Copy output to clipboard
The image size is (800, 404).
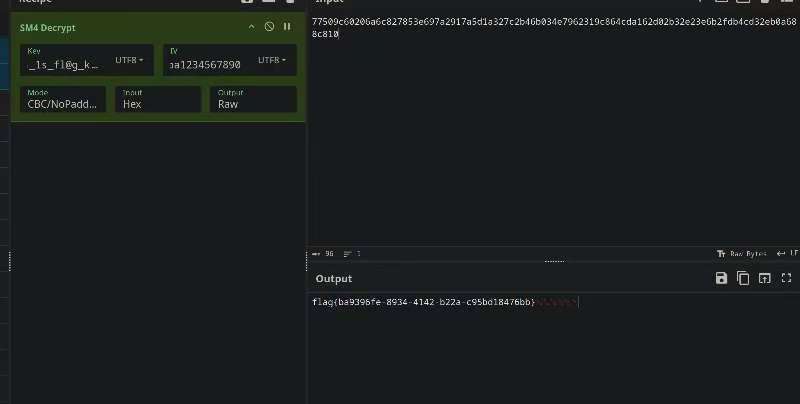click(x=743, y=278)
